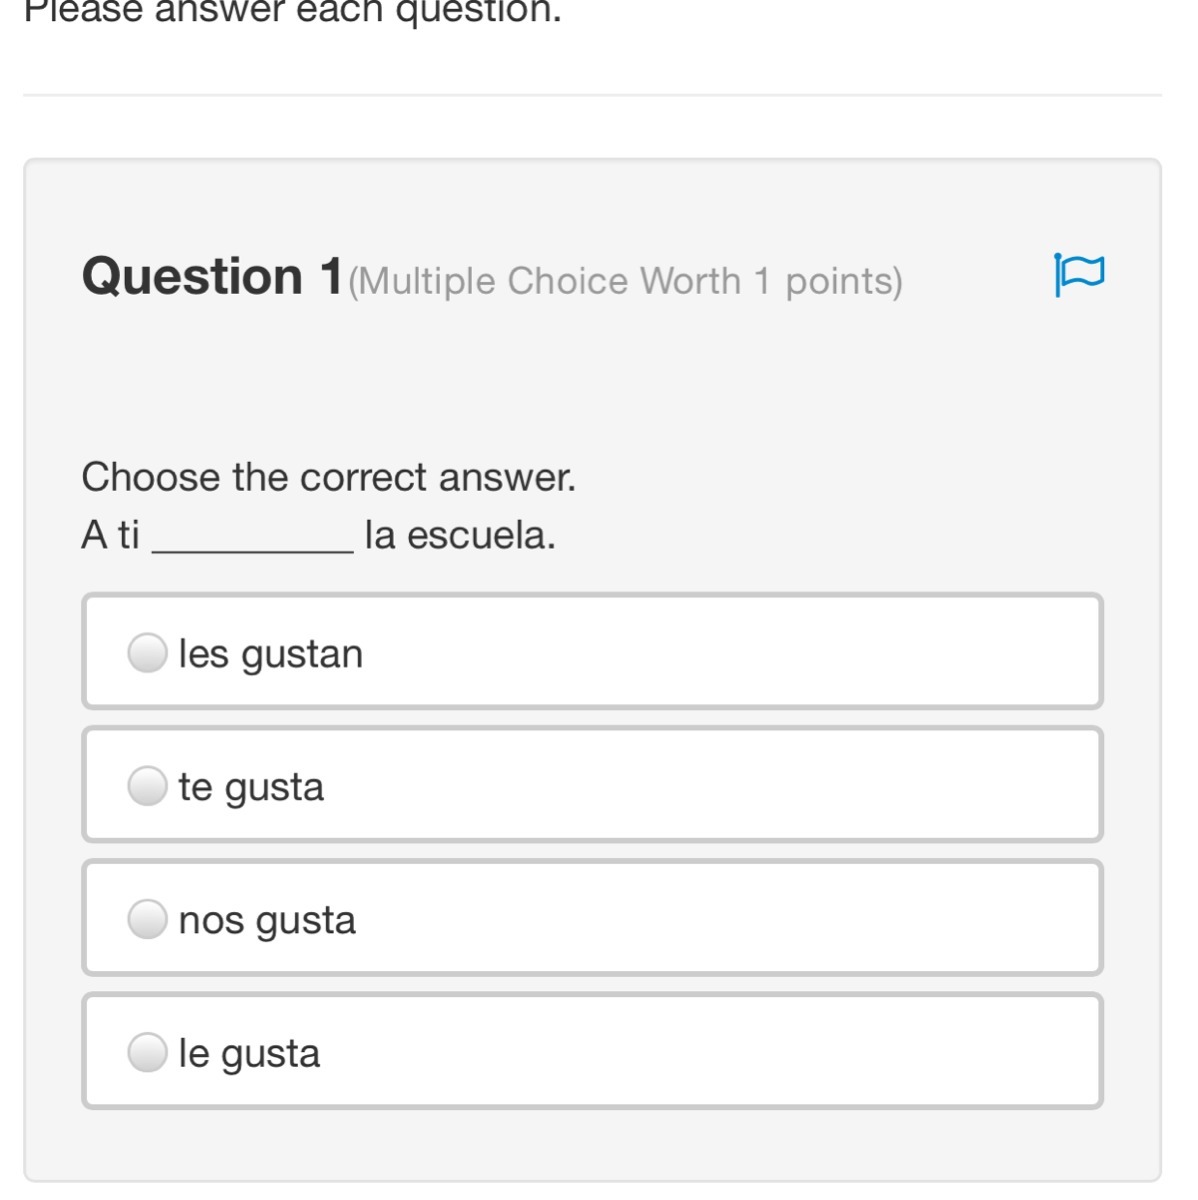Screen dimensions: 1198x1200
Task: Click the "te gusta" answer label text
Action: pyautogui.click(x=251, y=787)
